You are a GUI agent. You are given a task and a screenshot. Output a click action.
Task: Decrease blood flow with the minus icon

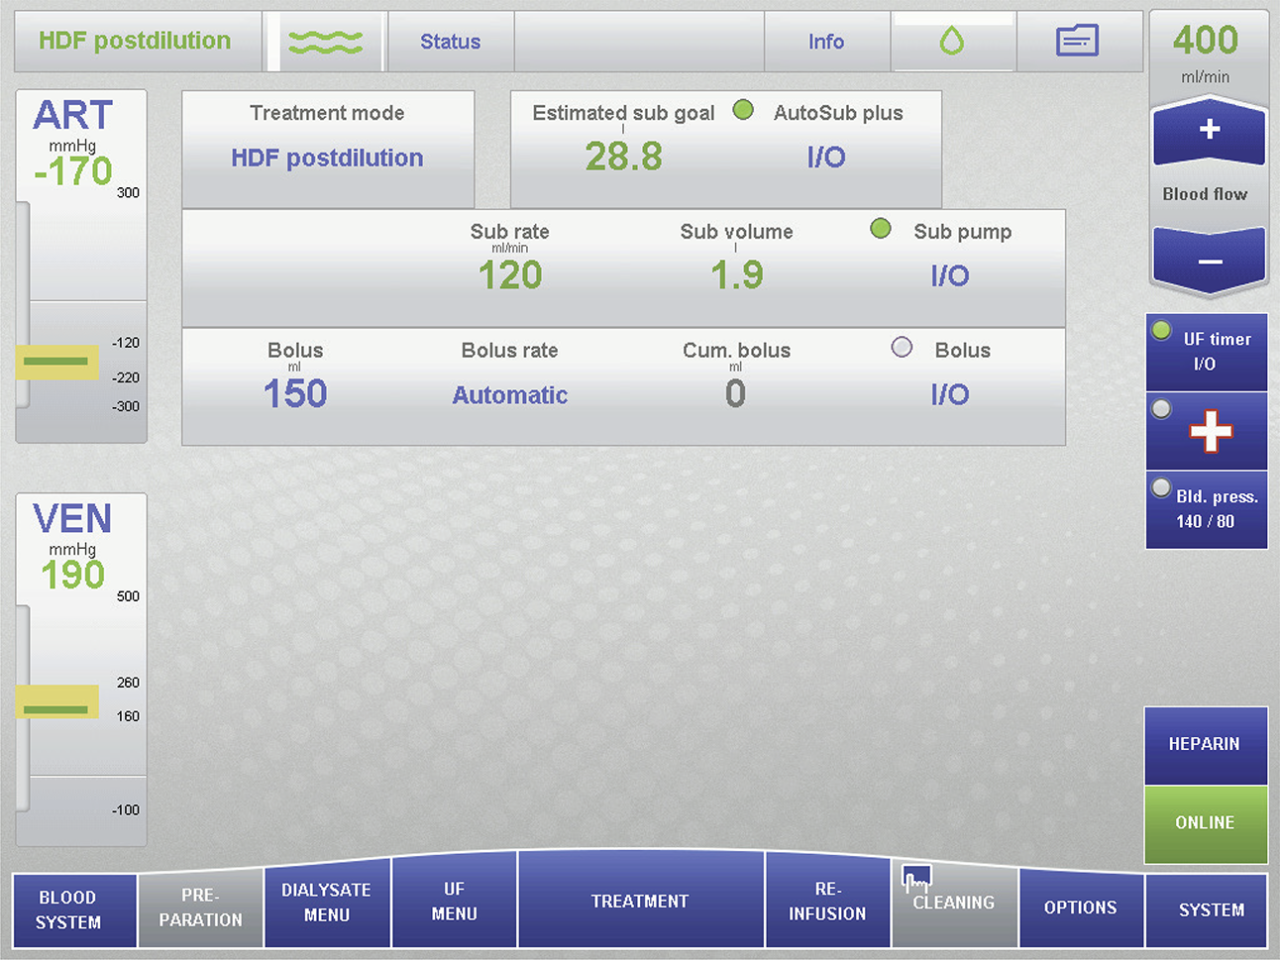(1208, 261)
